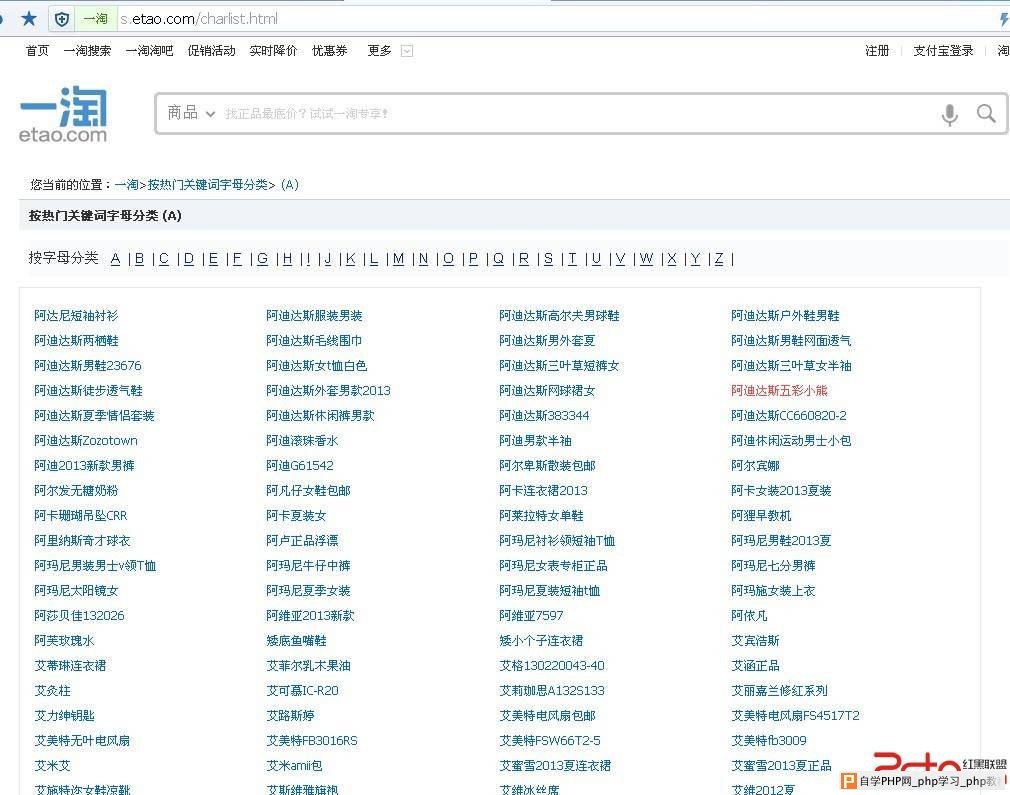The height and width of the screenshot is (795, 1010).
Task: Open keyword 阿迪达斯CC660820-2
Action: (789, 416)
